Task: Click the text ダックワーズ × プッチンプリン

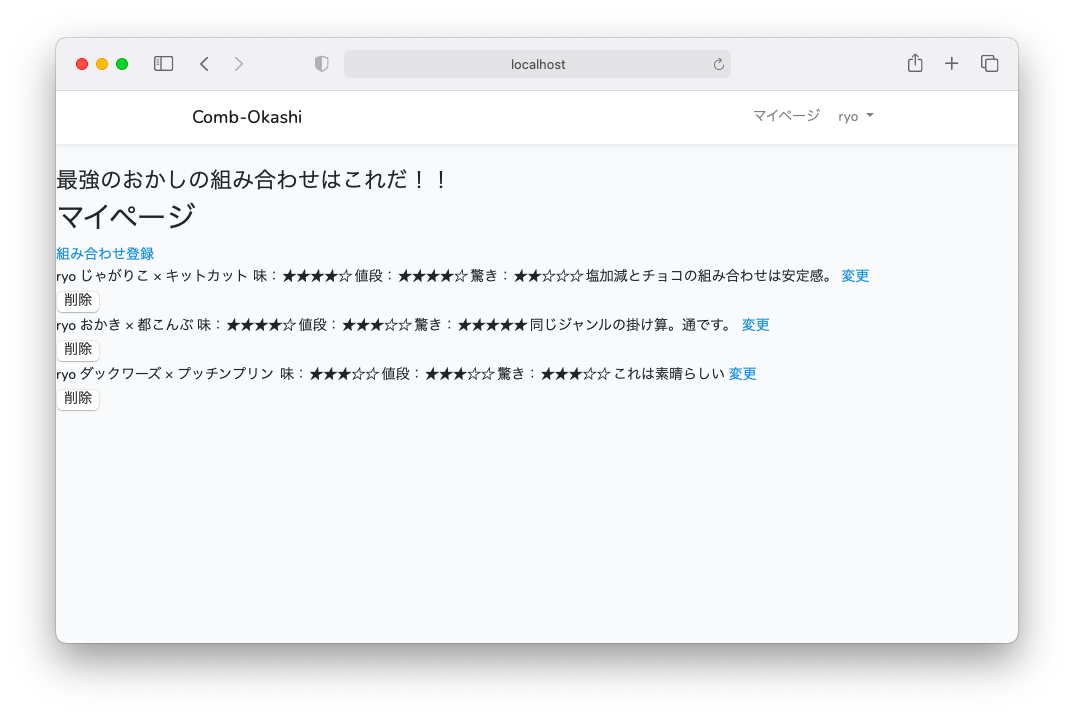Action: [177, 373]
